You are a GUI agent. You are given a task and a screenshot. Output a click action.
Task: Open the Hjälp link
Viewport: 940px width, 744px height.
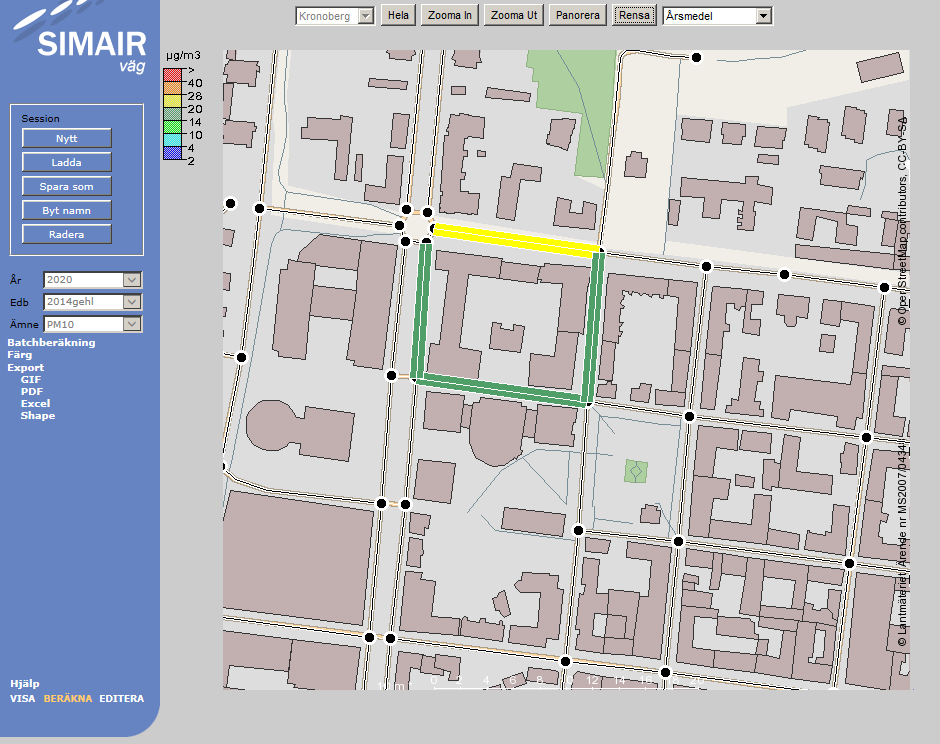[25, 683]
